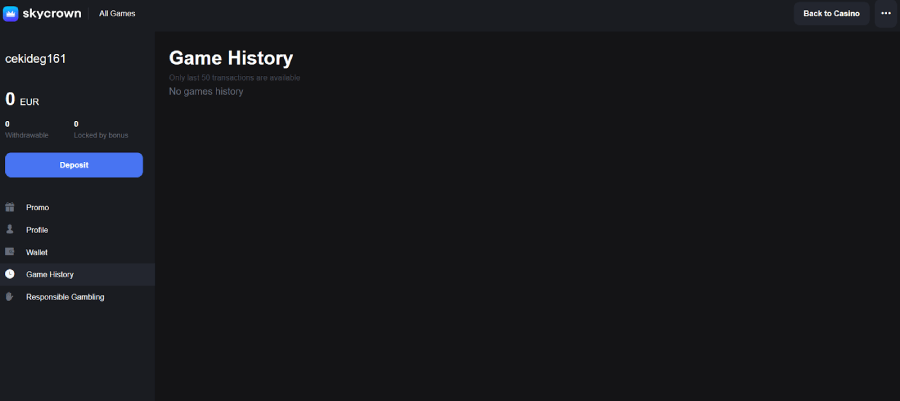
Task: Click the Game History clock icon
Action: pos(10,274)
